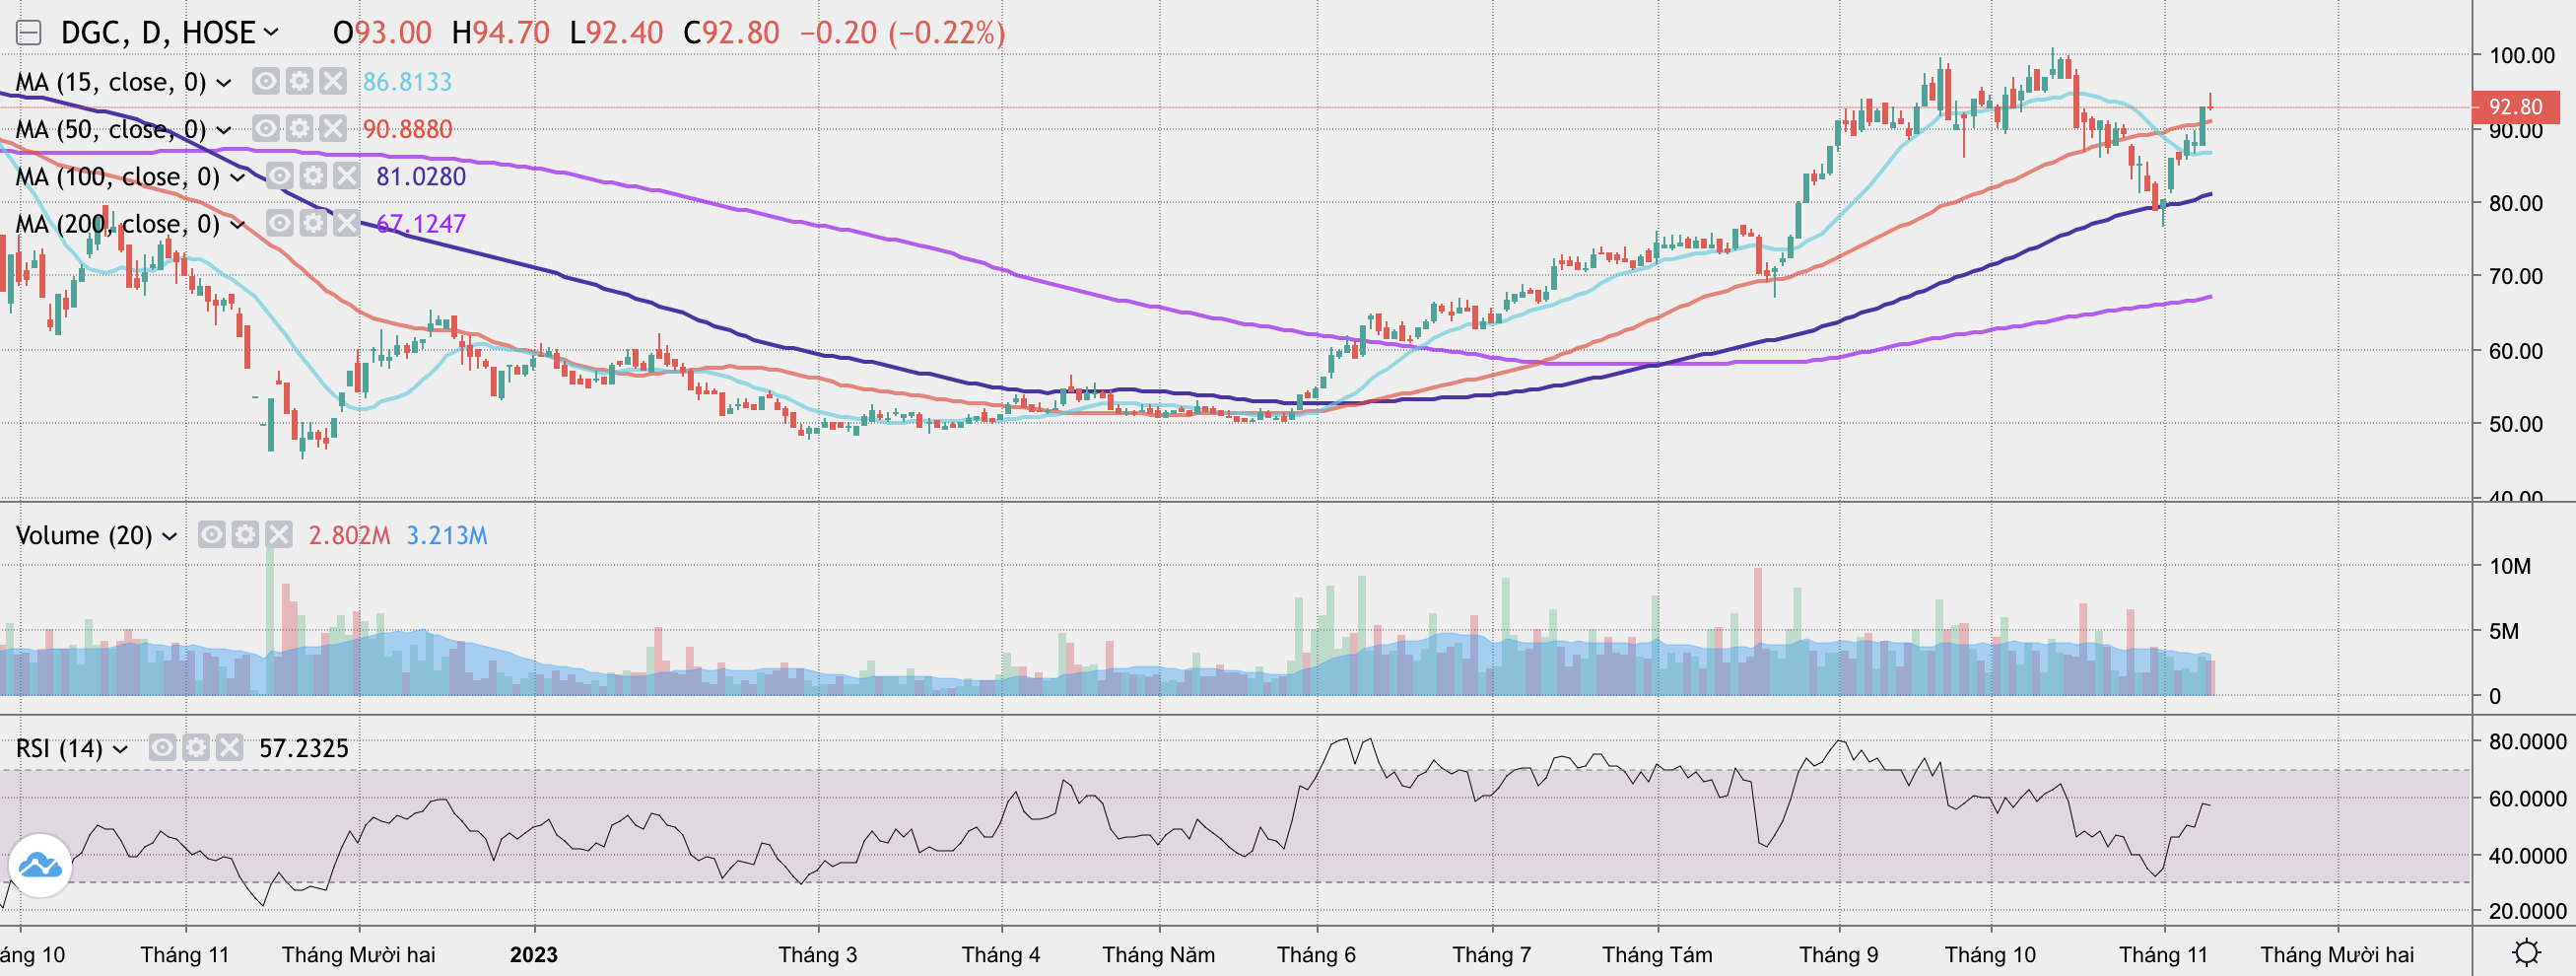Click the MA (200, close, 0) label
Viewport: 2576px width, 976px height.
(x=118, y=224)
